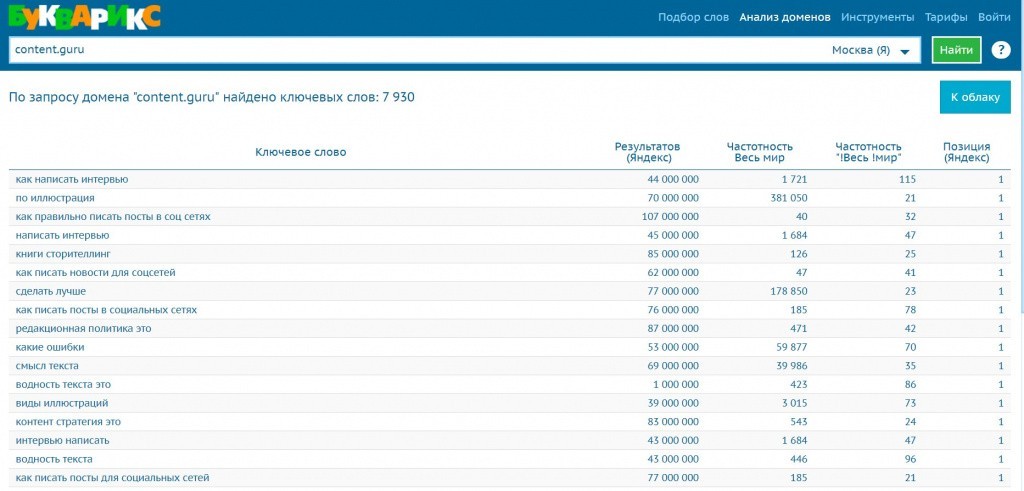The height and width of the screenshot is (491, 1024).
Task: Sort by Ключевое слово column header
Action: tap(300, 152)
